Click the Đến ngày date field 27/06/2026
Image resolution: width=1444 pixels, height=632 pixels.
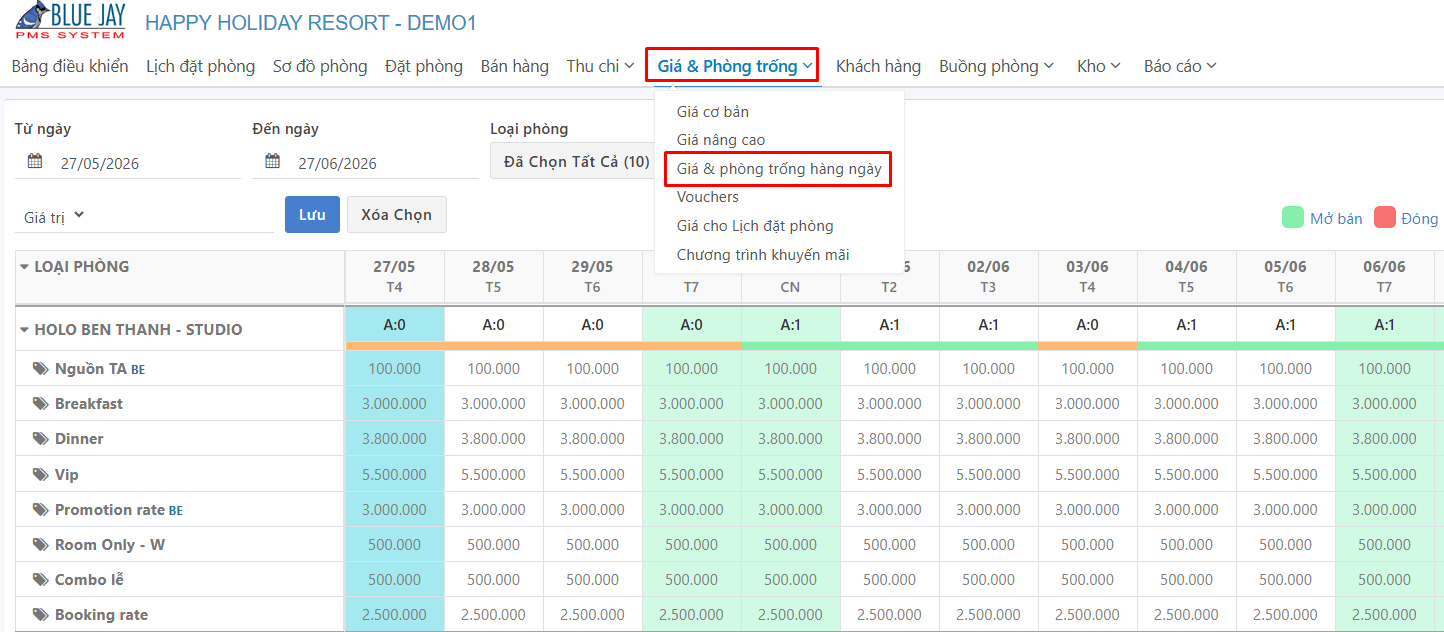[x=366, y=163]
